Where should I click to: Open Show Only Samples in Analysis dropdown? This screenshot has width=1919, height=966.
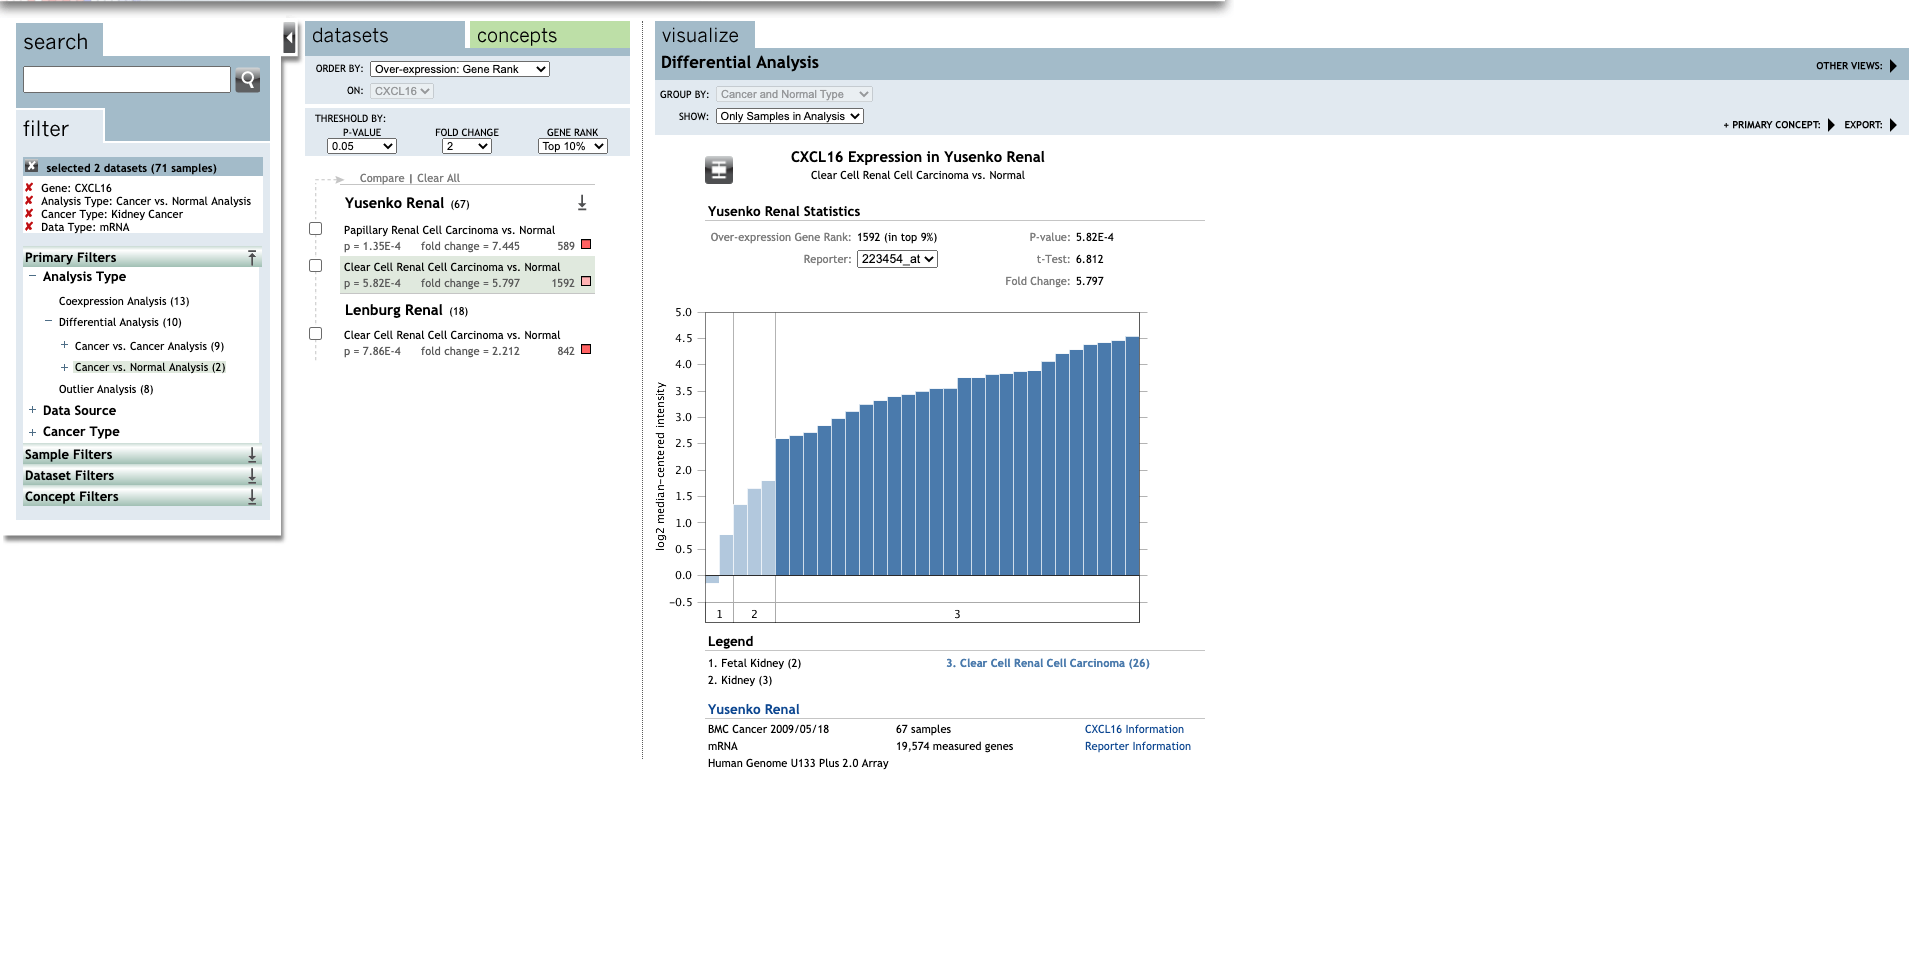tap(790, 116)
